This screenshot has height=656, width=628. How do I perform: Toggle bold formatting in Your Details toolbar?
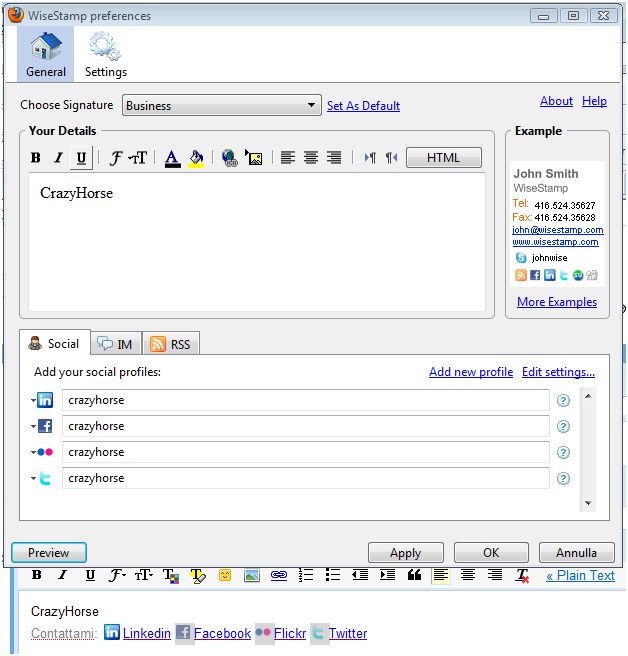pos(36,158)
